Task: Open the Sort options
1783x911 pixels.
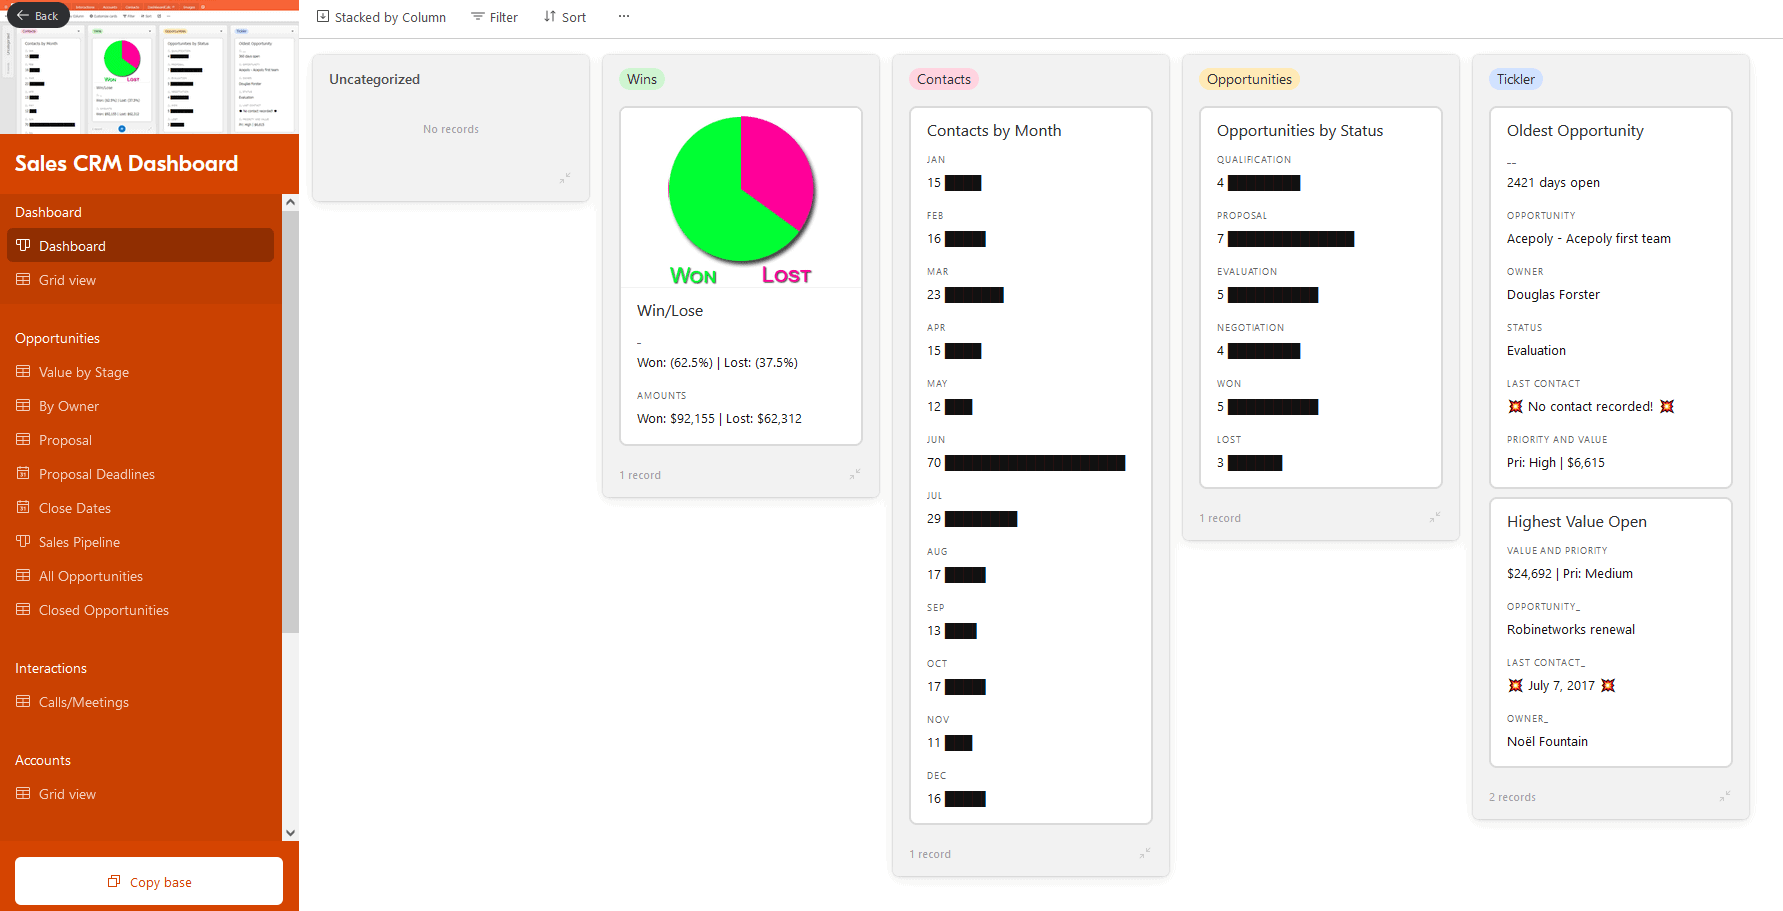Action: 564,17
